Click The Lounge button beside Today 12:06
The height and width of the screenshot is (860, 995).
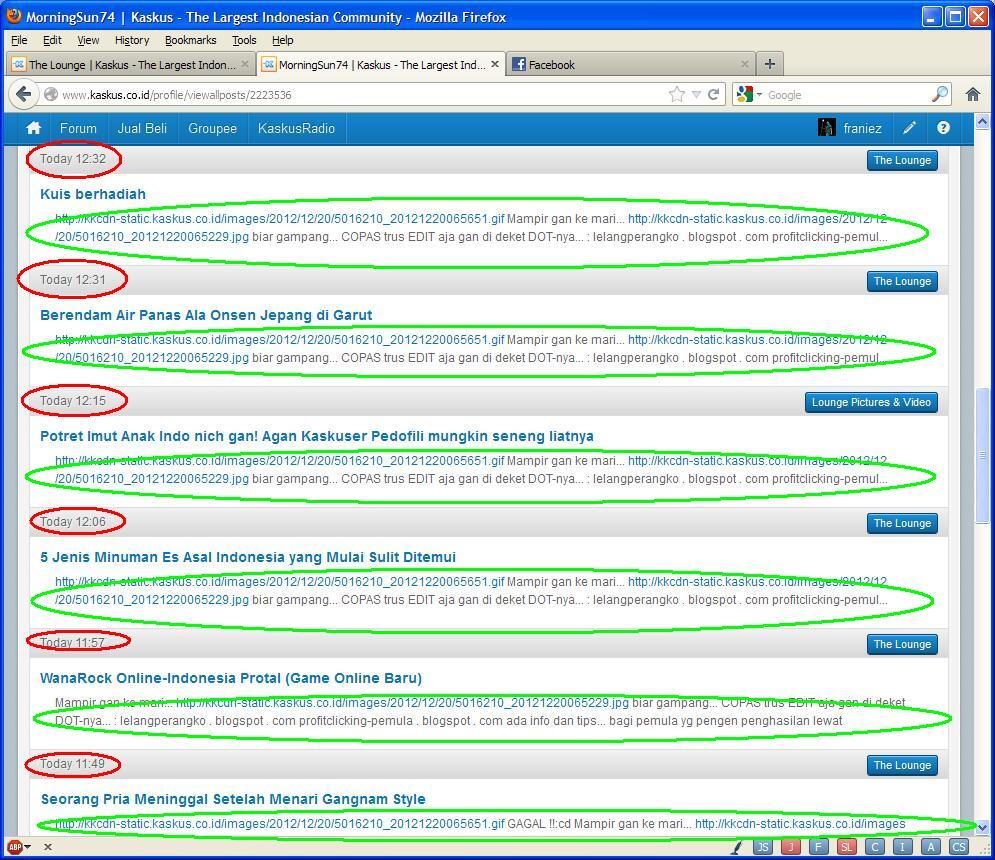[x=902, y=523]
